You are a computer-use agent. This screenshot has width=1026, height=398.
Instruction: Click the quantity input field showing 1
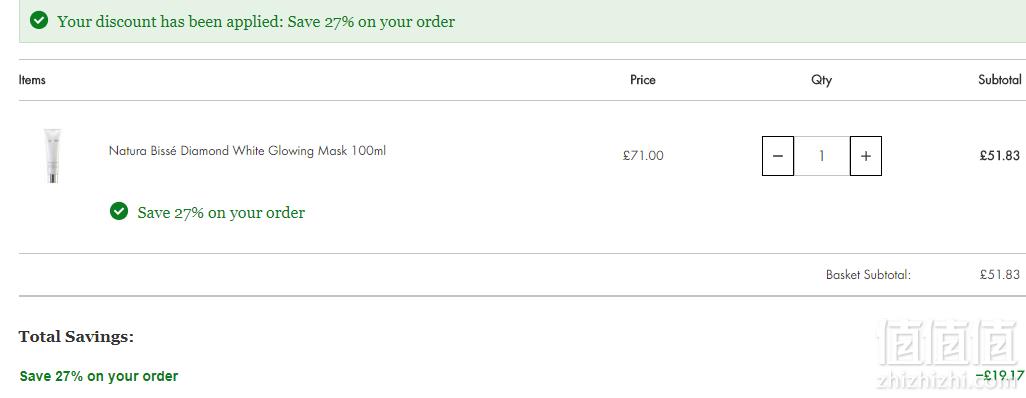click(x=822, y=156)
